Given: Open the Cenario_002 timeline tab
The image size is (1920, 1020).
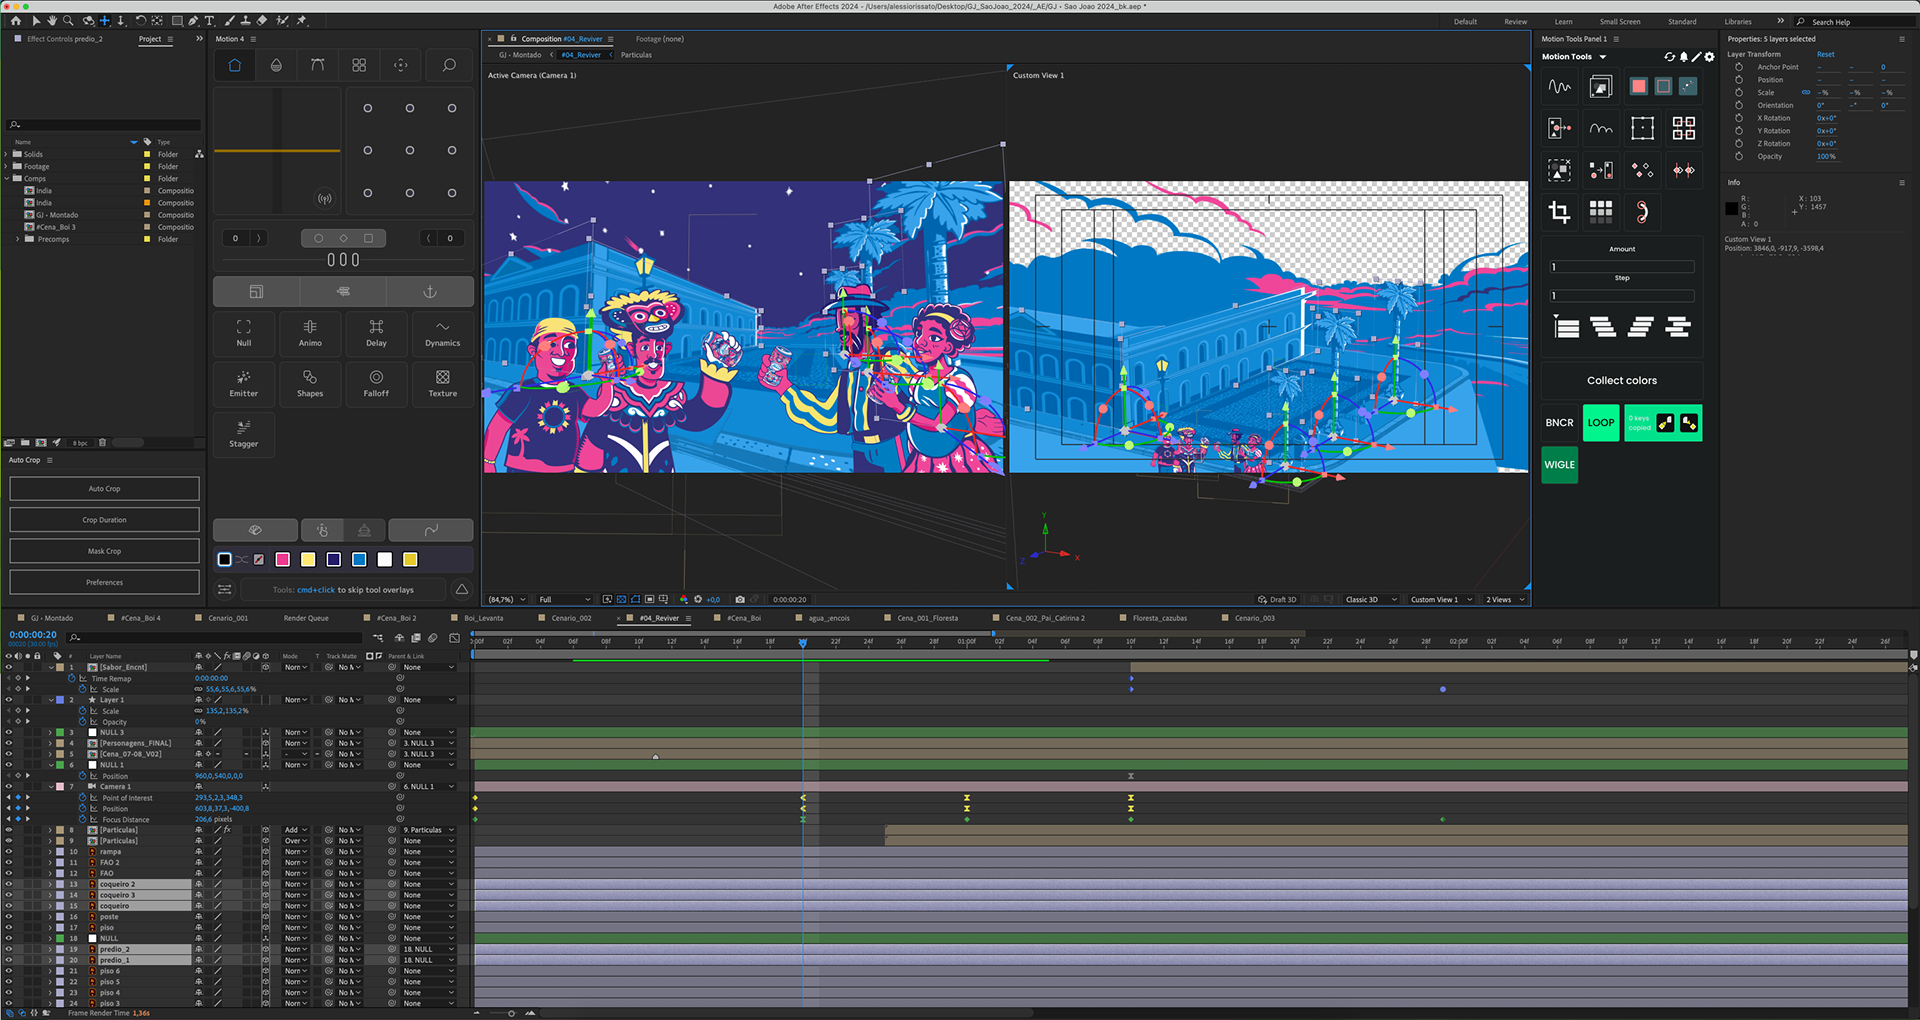Looking at the screenshot, I should click(x=571, y=618).
